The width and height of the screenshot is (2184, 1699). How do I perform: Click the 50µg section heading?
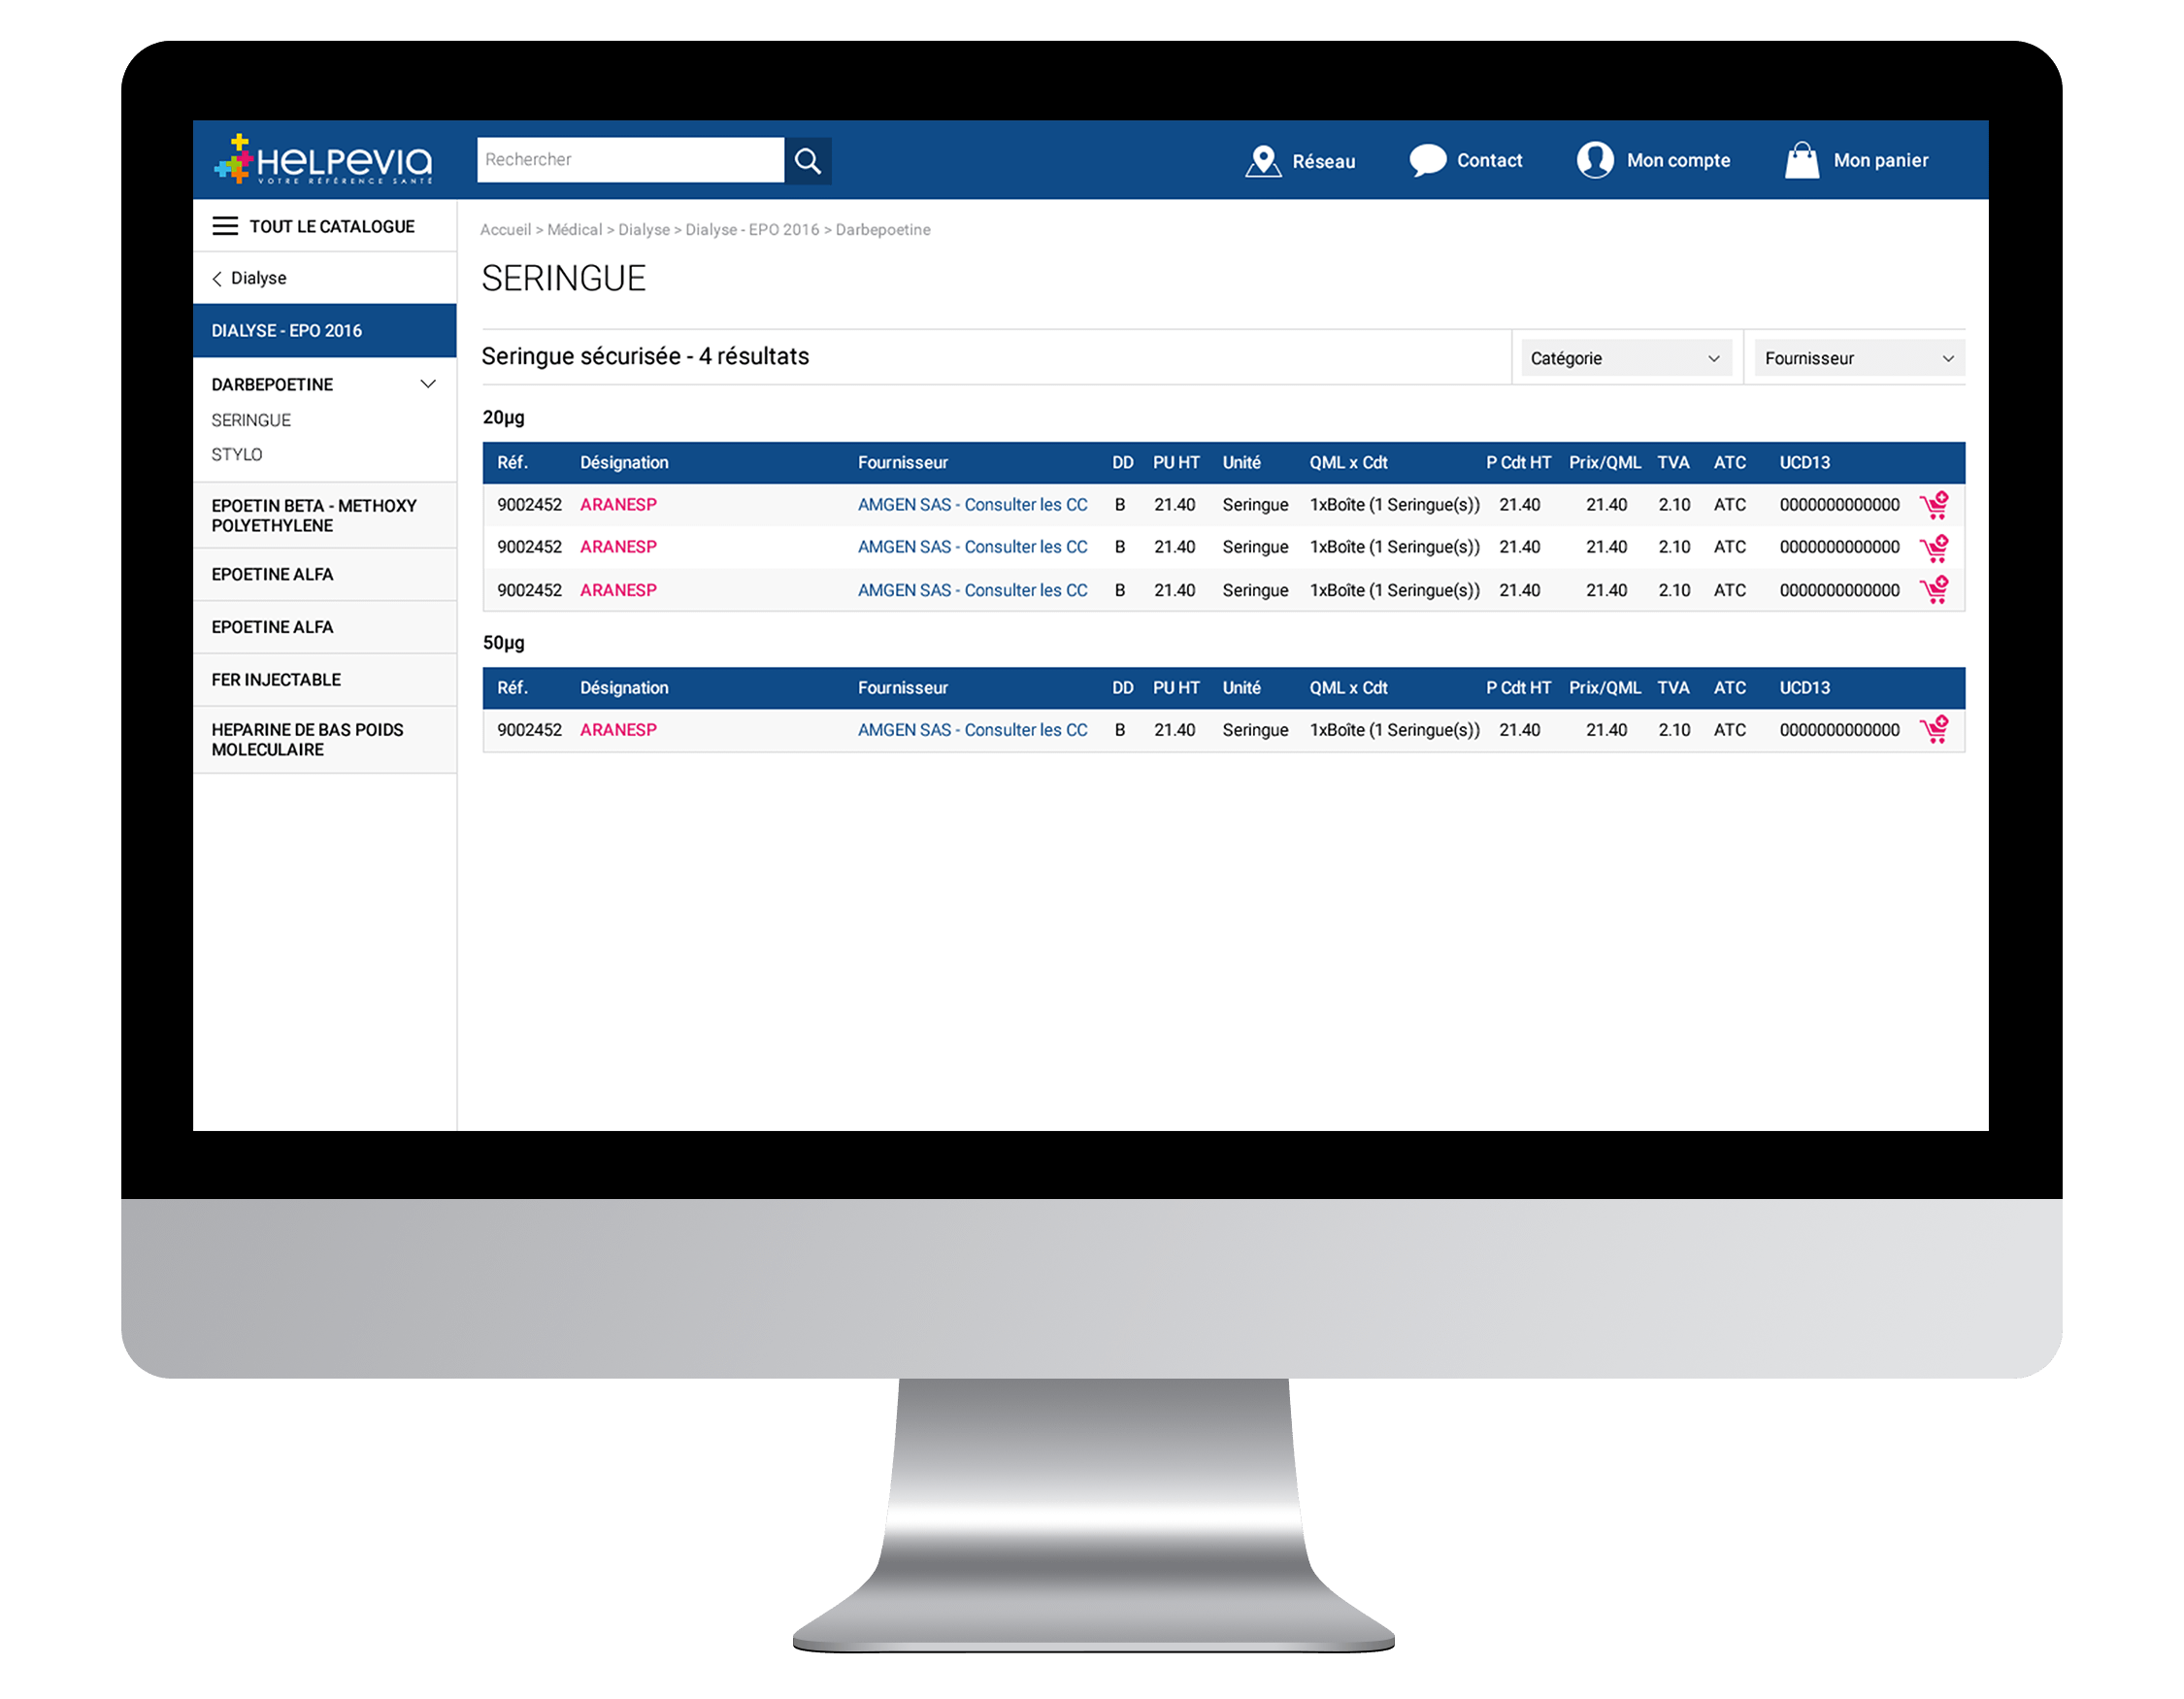(x=503, y=643)
